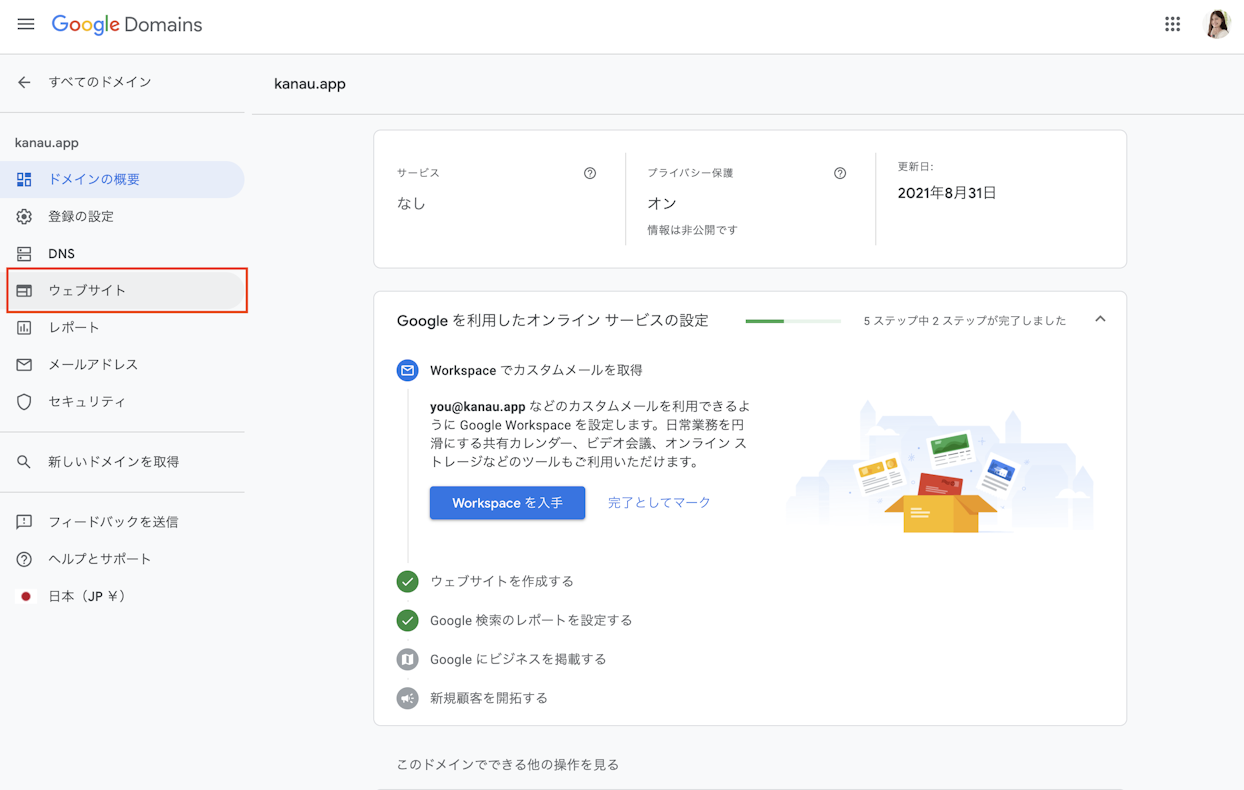
Task: Click the DNS server icon in sidebar
Action: [24, 254]
